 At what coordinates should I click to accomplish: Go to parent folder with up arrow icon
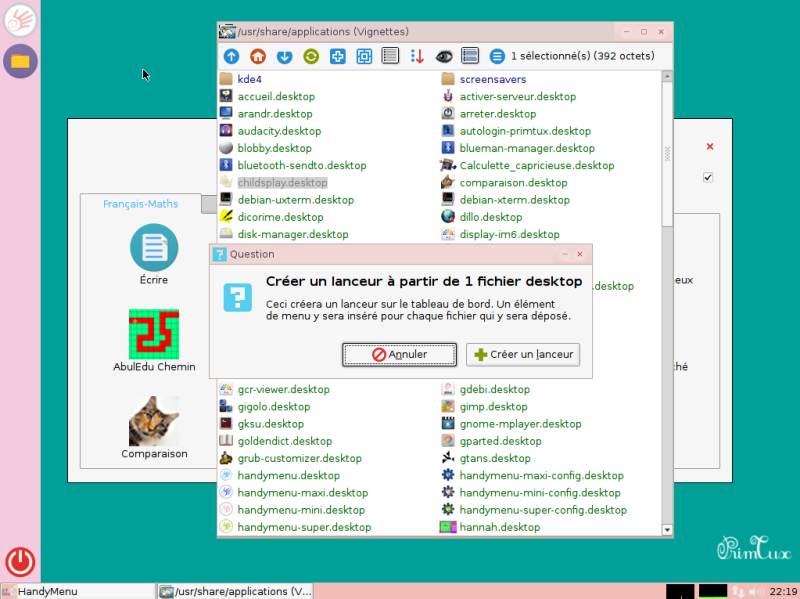(x=232, y=56)
